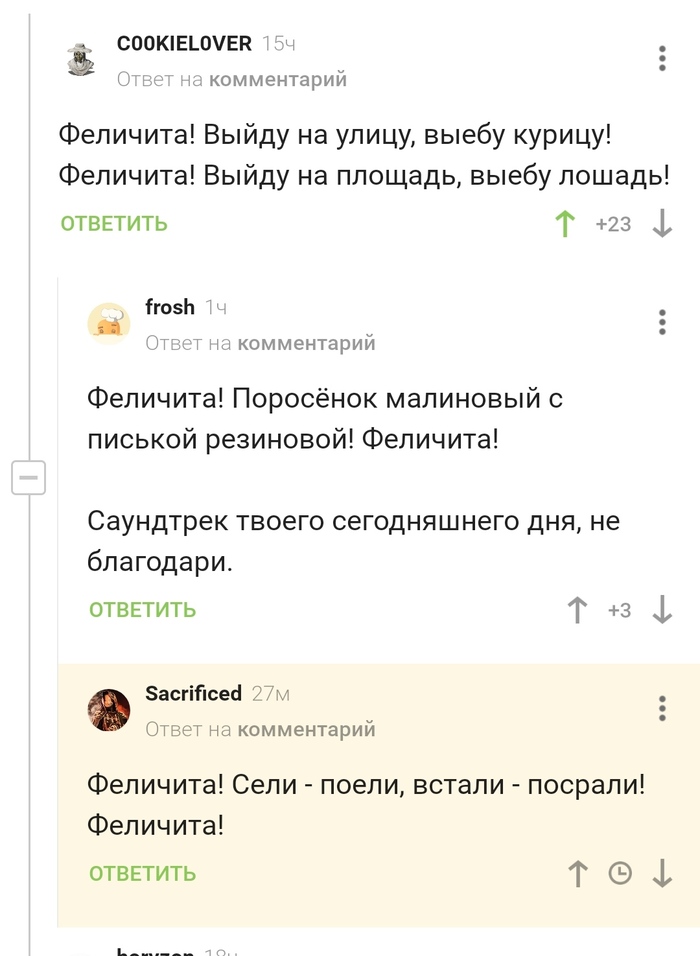Click frosh's avatar picture
The image size is (700, 956).
[x=109, y=324]
